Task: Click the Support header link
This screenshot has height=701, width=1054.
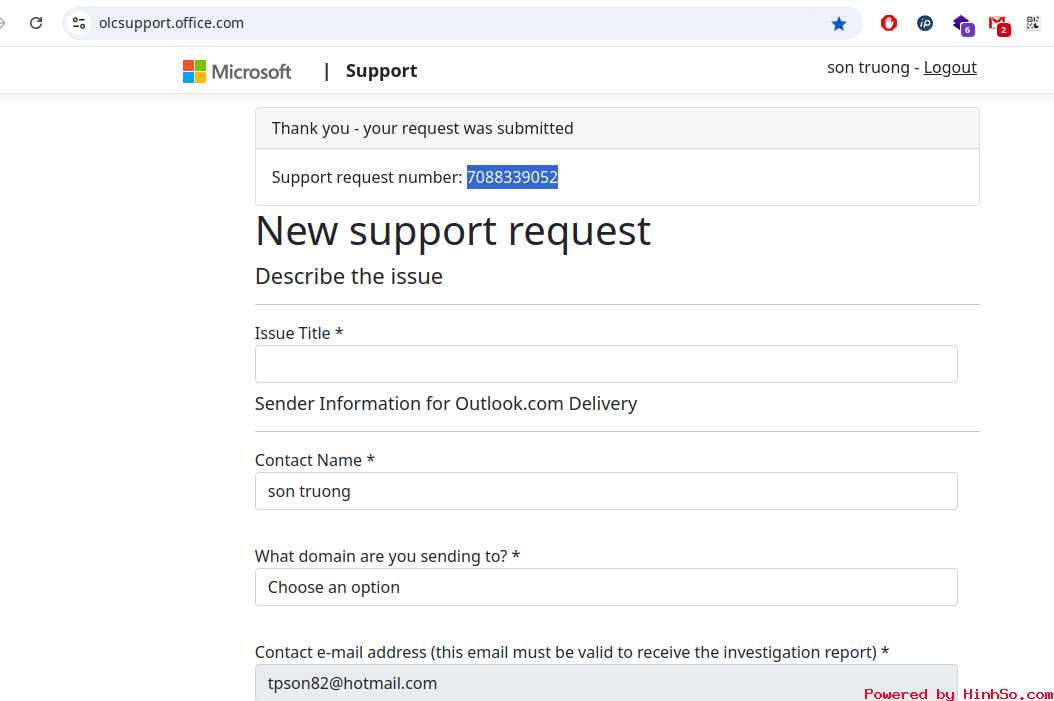Action: click(381, 71)
